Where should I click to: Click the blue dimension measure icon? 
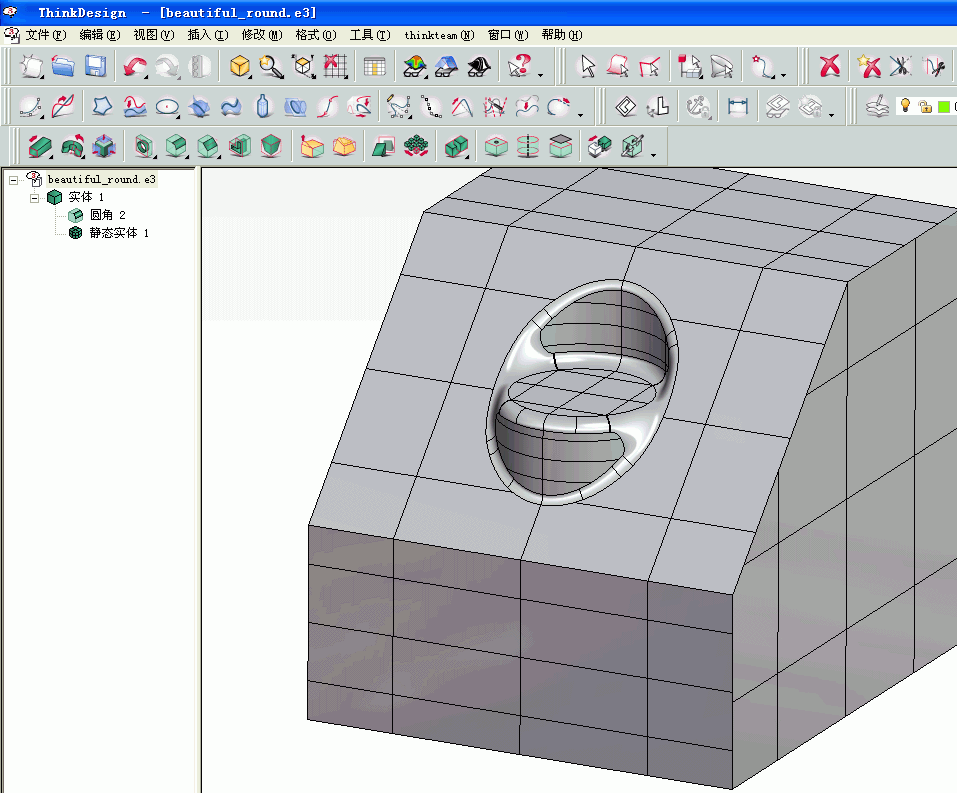coord(737,107)
